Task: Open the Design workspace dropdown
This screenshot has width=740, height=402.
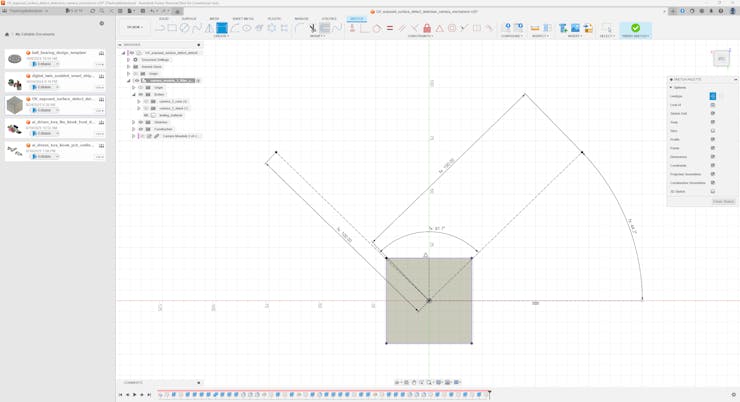Action: [134, 27]
